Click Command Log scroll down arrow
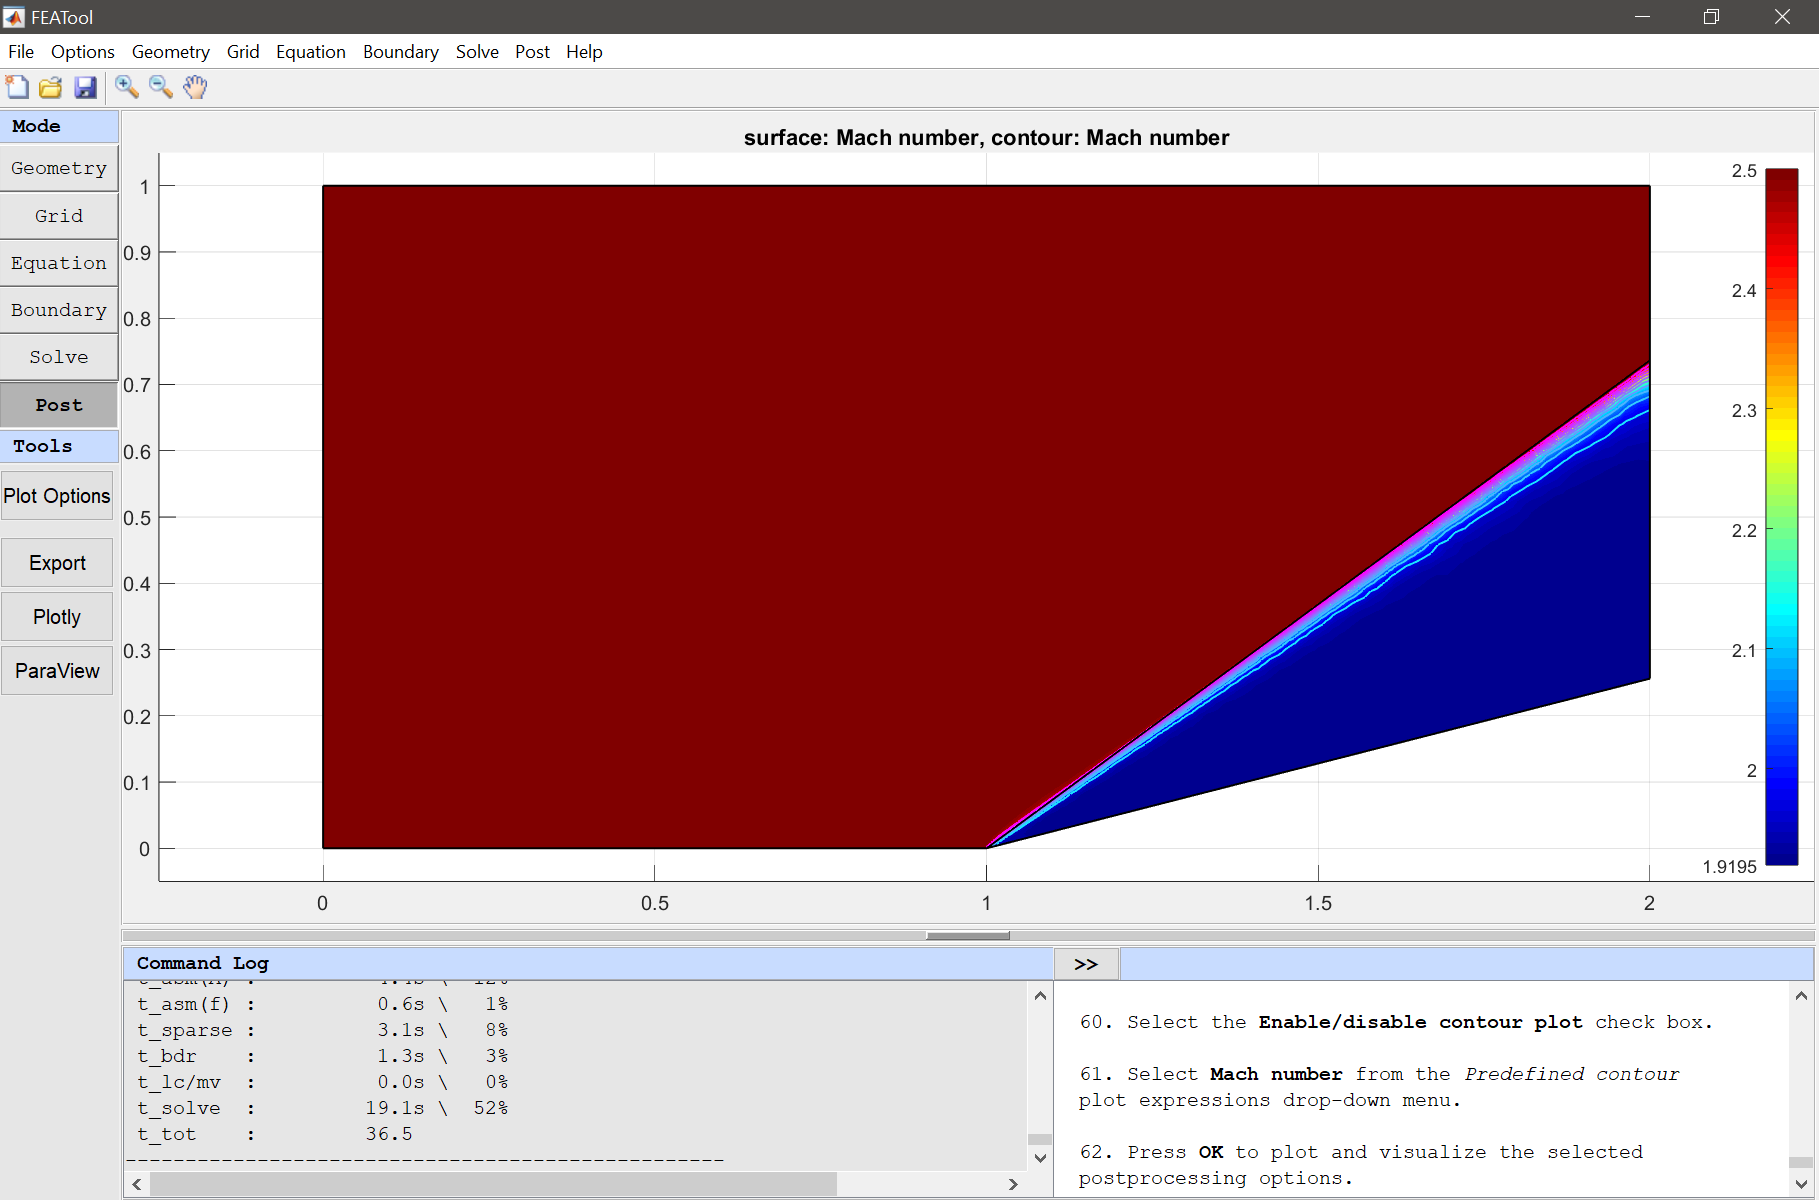The width and height of the screenshot is (1819, 1200). 1040,1158
